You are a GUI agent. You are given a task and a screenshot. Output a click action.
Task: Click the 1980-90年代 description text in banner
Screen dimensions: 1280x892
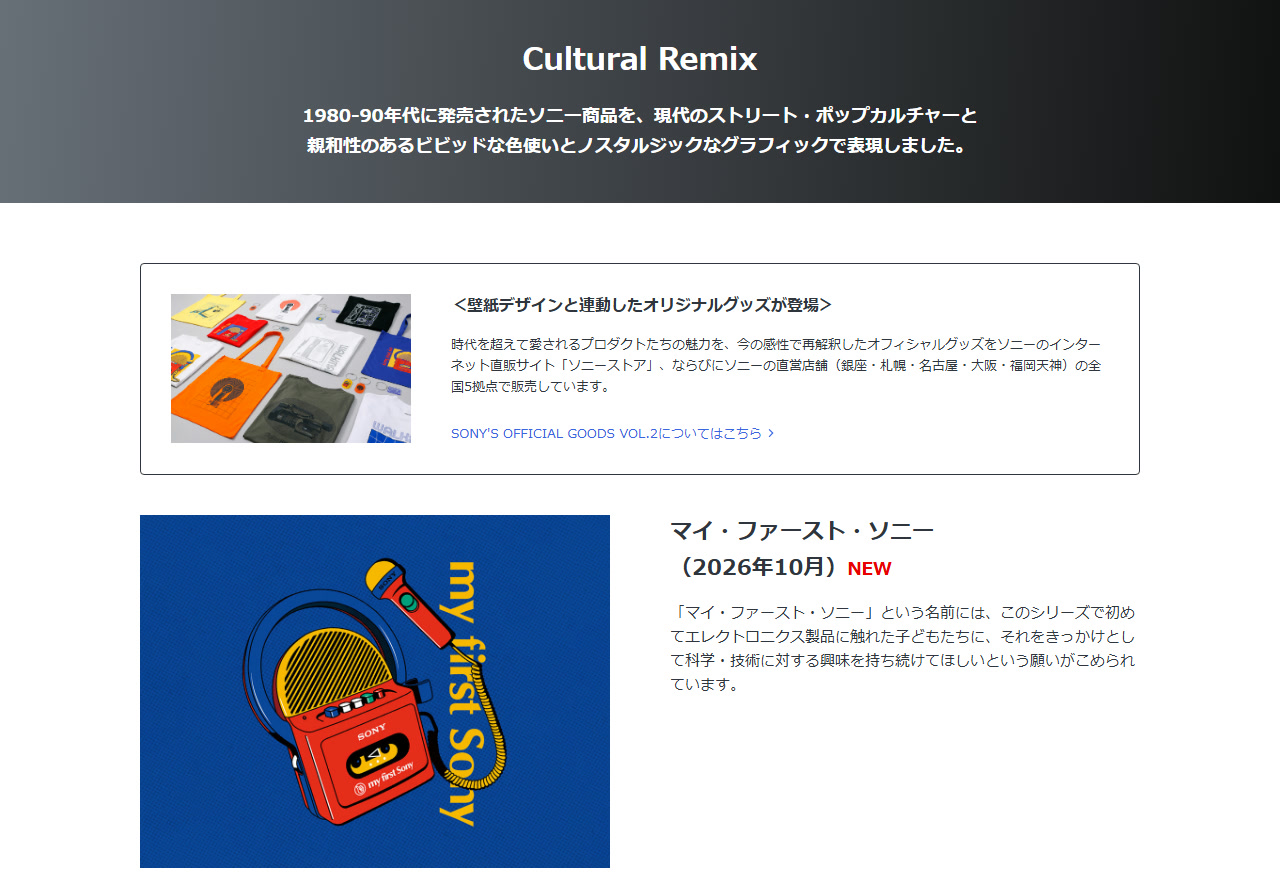pyautogui.click(x=640, y=130)
